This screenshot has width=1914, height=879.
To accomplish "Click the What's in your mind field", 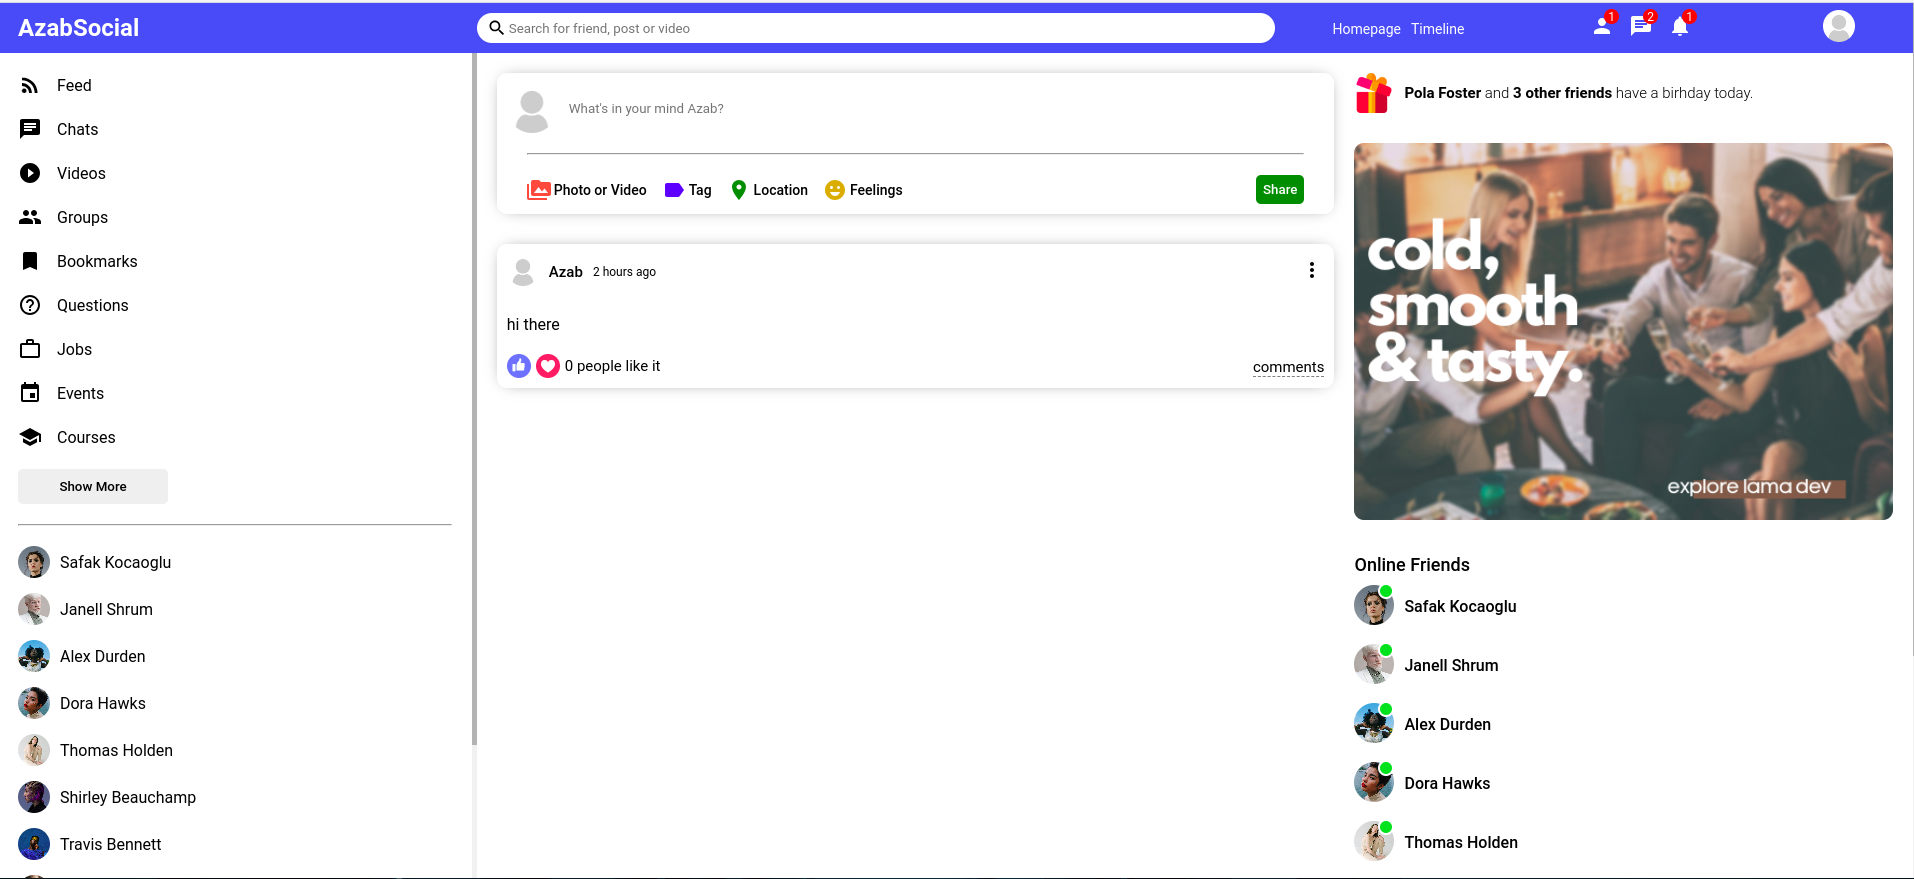I will click(x=936, y=109).
